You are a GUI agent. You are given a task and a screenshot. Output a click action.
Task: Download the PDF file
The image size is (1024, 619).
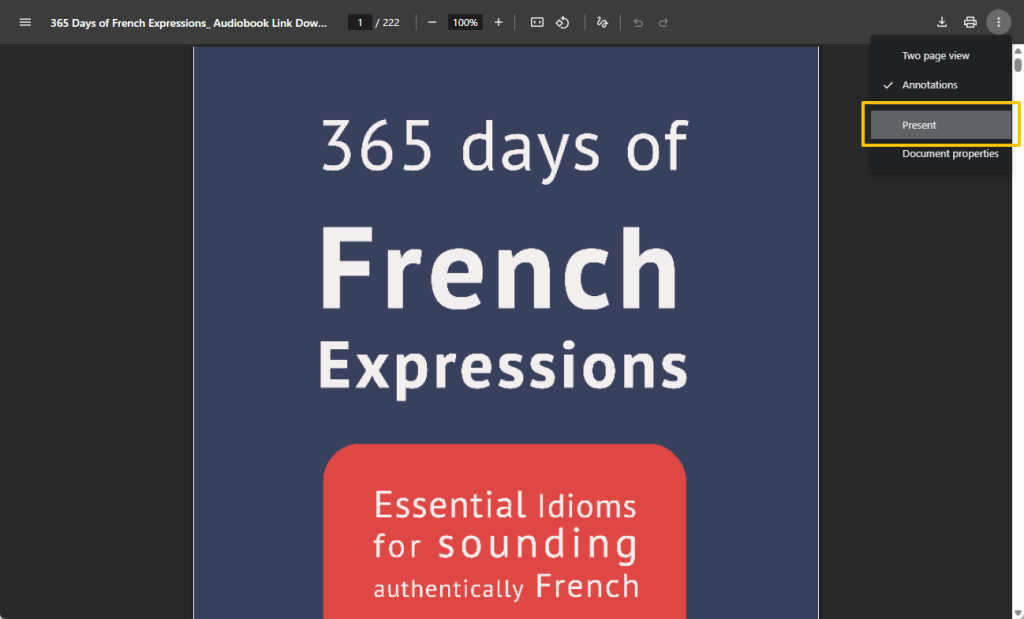tap(941, 21)
